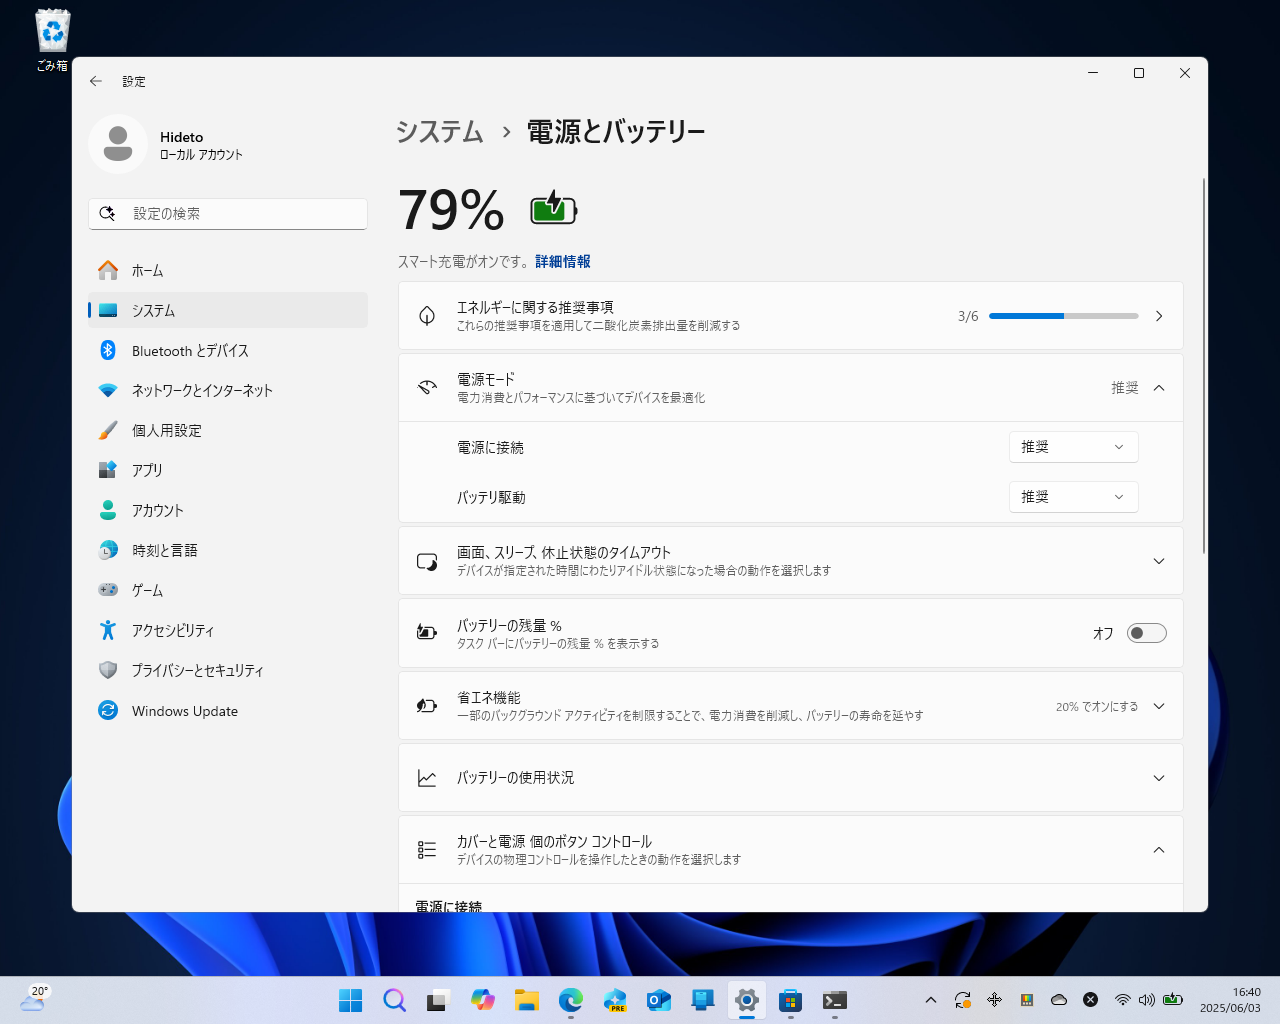Expand 画面、スリープ、休止状態のタイムアウト section

1158,560
